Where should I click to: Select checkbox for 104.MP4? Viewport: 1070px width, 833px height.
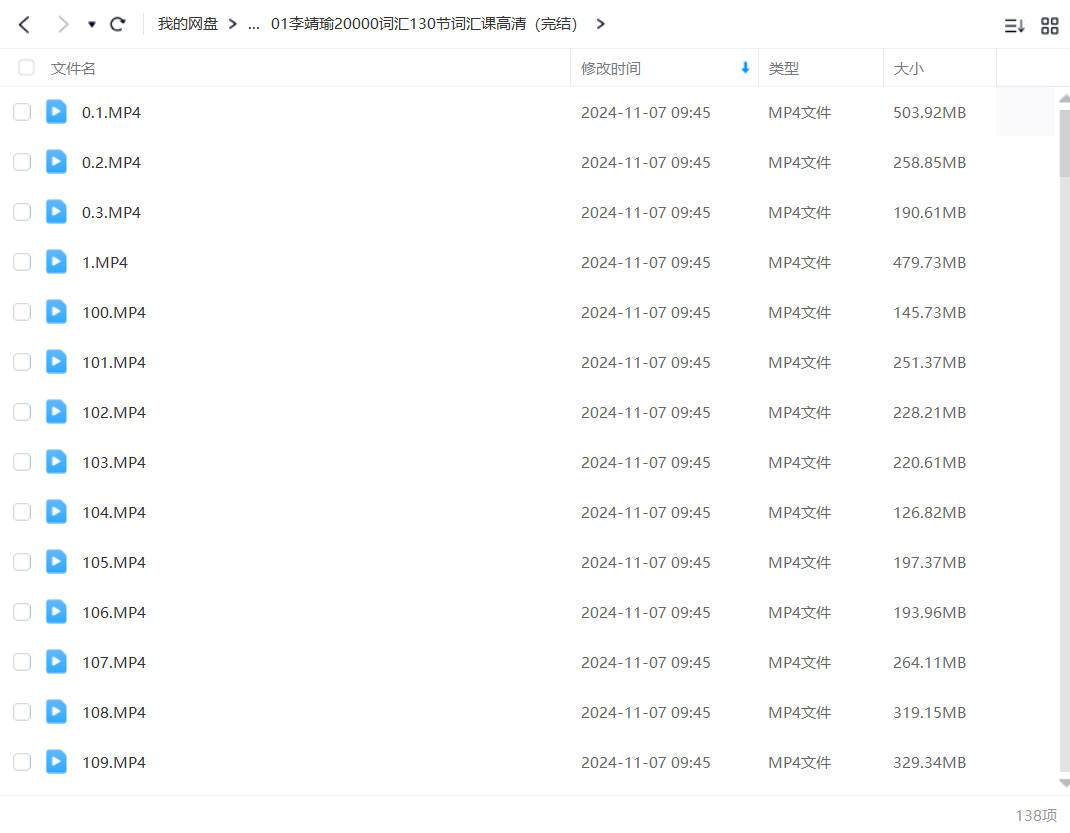[22, 512]
